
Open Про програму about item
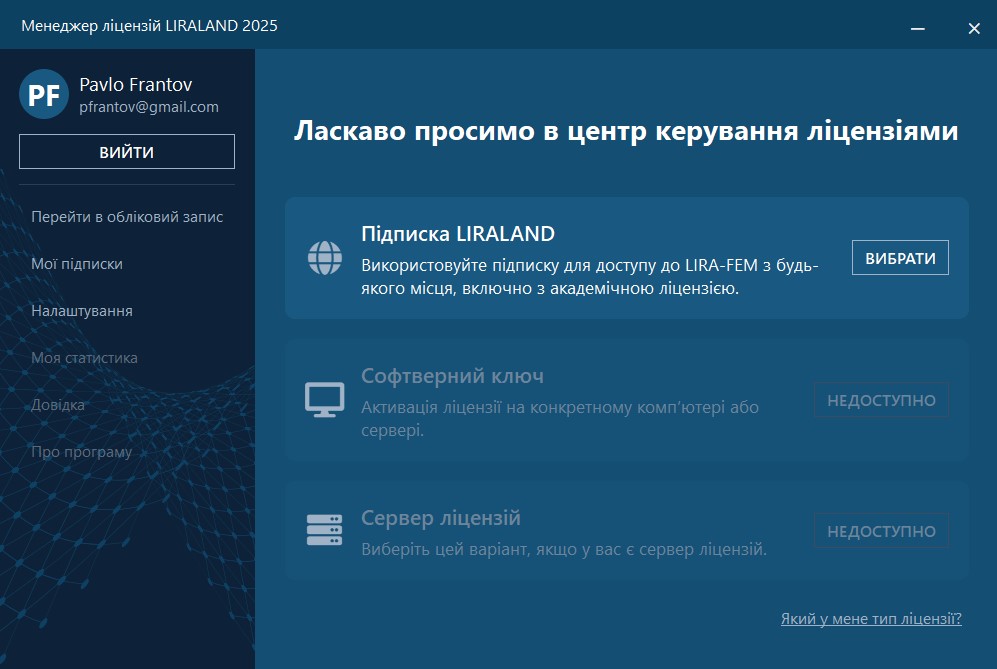coord(81,452)
